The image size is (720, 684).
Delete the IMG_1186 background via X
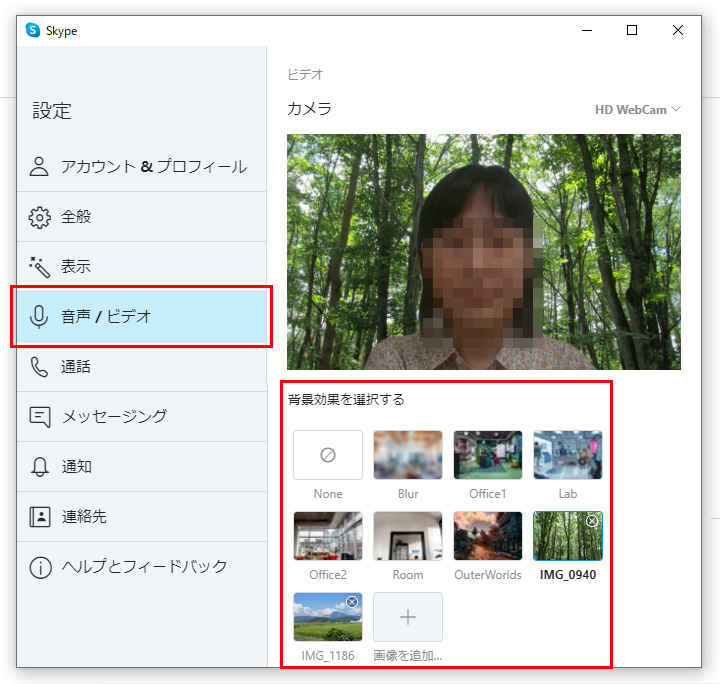352,601
